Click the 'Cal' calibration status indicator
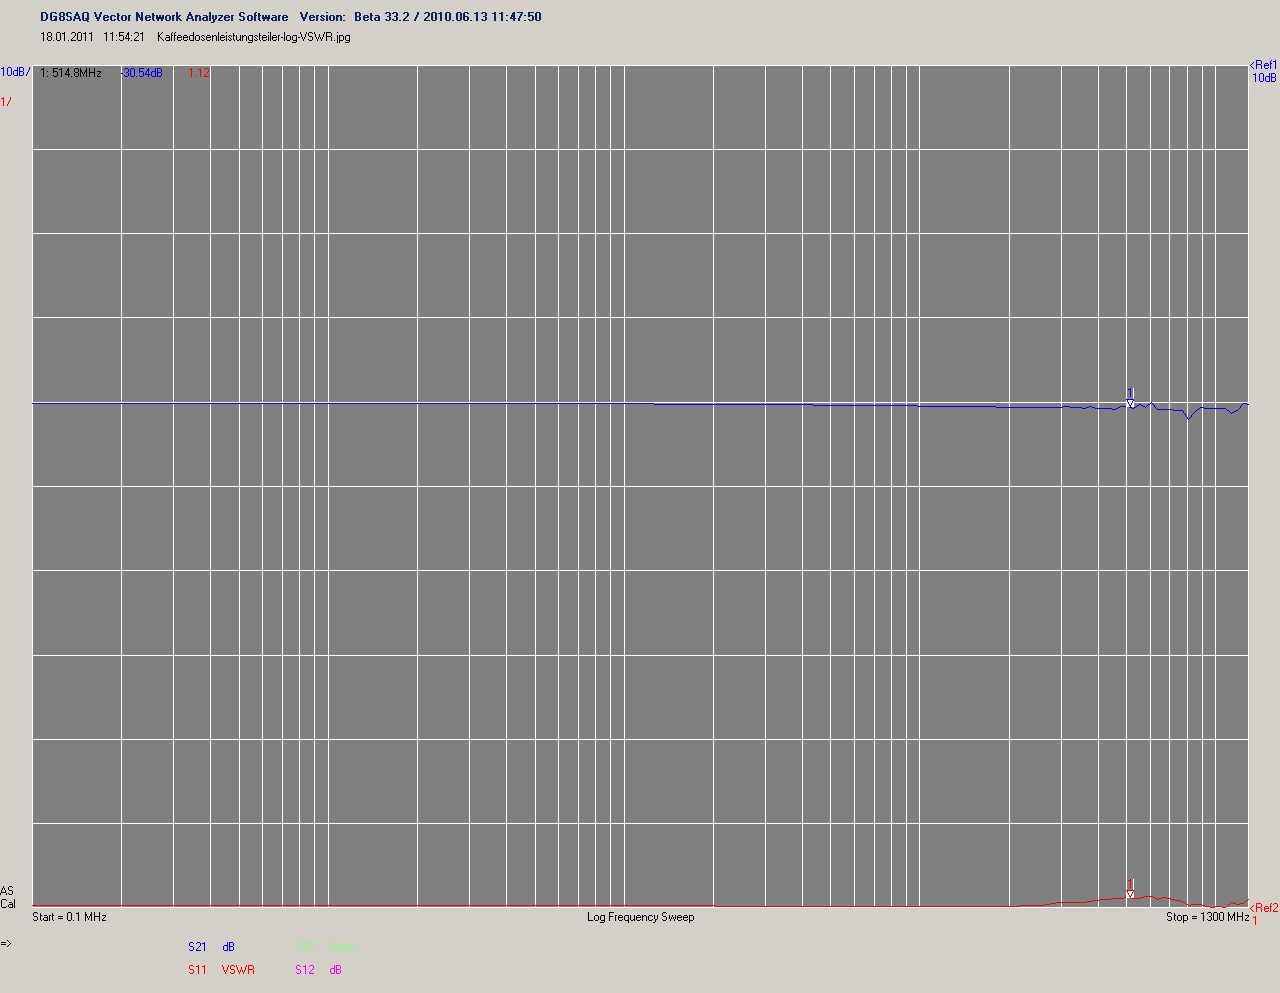 click(x=8, y=904)
